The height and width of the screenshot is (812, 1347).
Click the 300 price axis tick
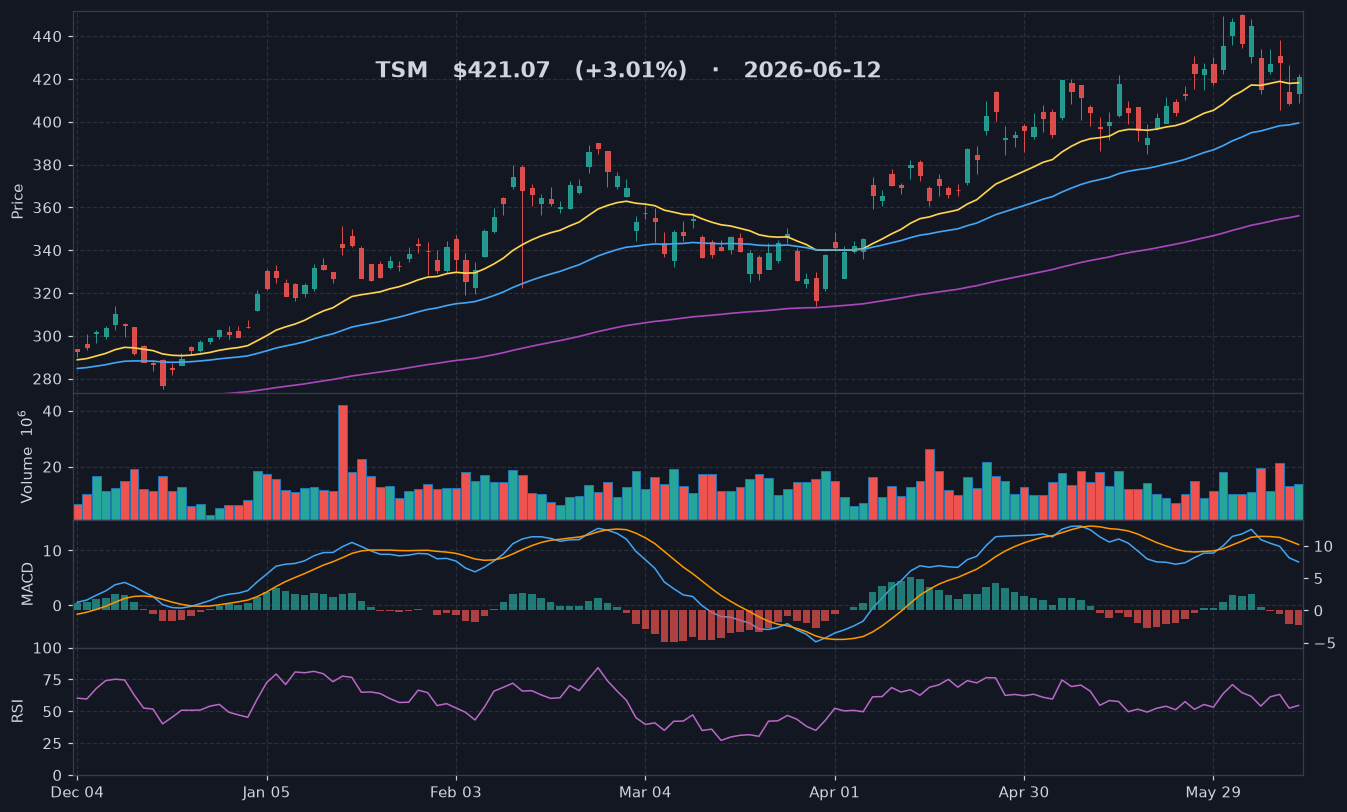(48, 336)
